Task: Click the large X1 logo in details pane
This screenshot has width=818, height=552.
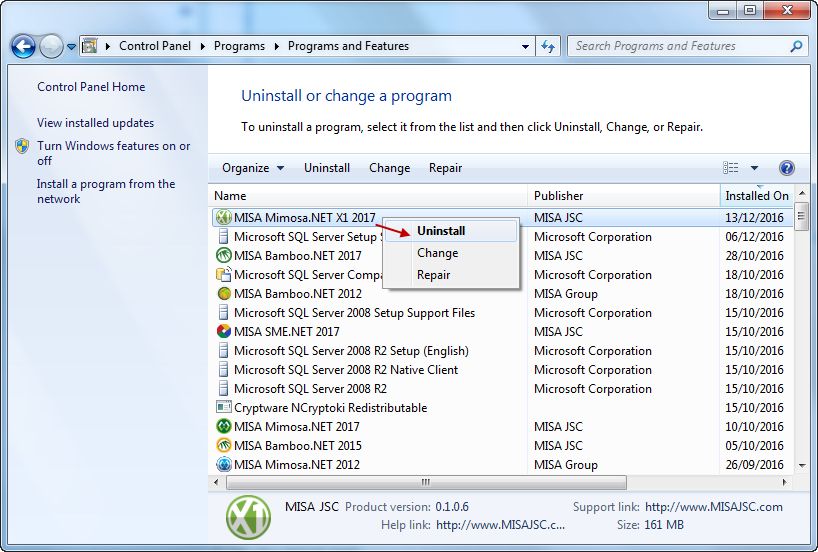Action: 249,517
